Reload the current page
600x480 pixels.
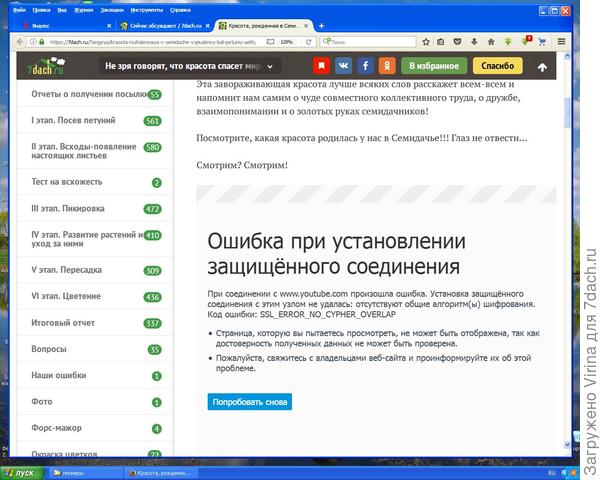tap(308, 42)
